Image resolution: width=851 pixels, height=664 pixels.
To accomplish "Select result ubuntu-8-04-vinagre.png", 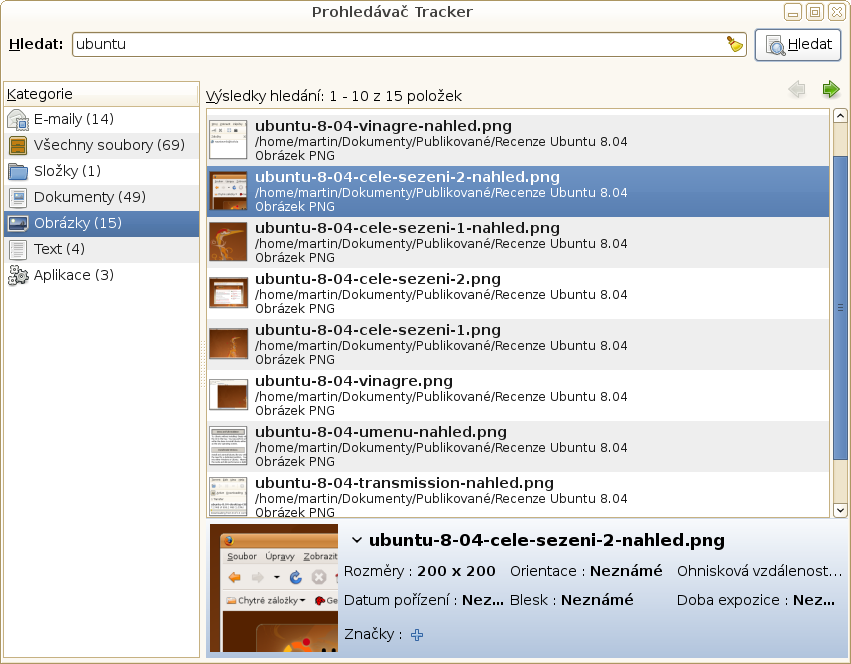I will click(518, 396).
